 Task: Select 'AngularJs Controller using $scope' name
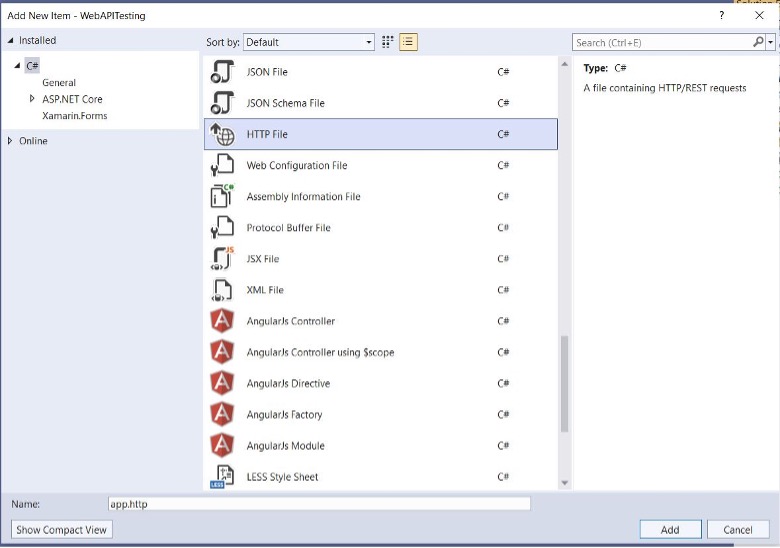(x=320, y=352)
